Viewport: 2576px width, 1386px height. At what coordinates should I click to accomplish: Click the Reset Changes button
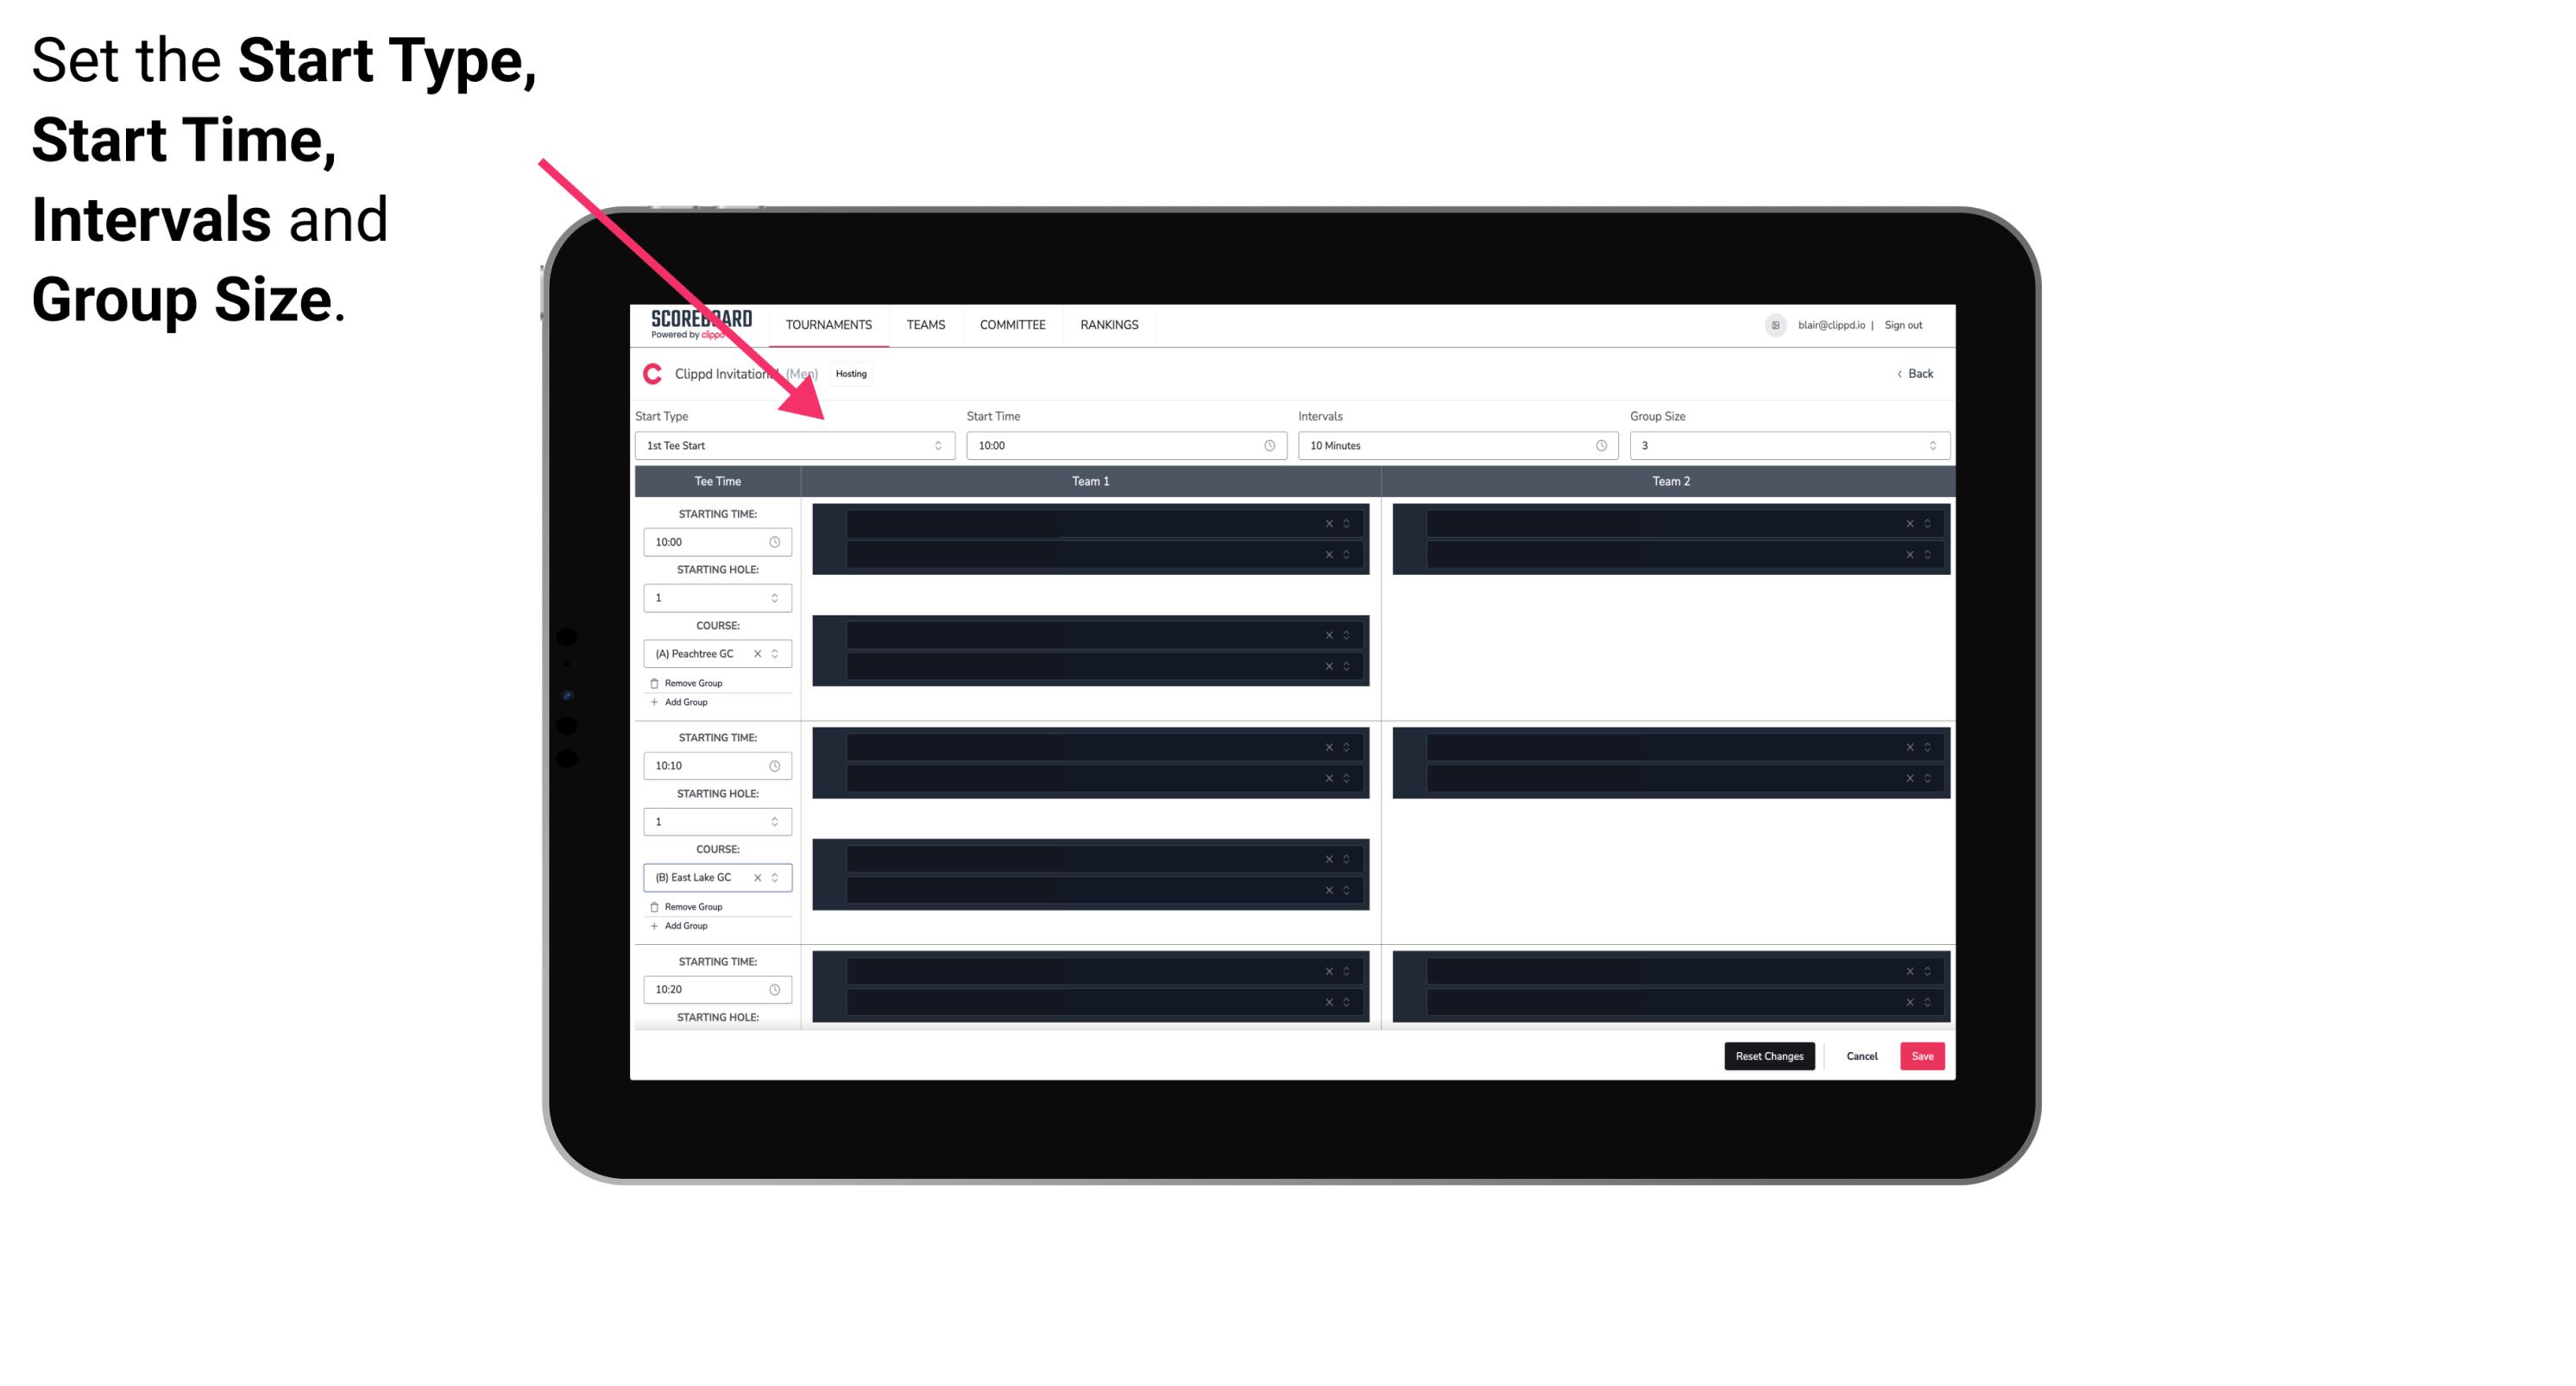(x=1769, y=1055)
